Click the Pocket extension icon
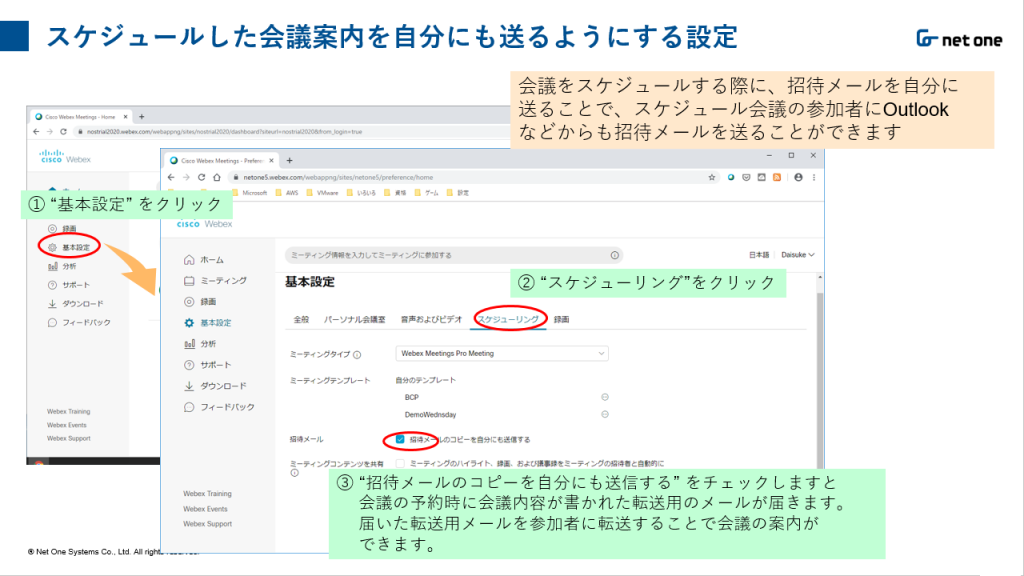The image size is (1024, 576). tap(746, 177)
